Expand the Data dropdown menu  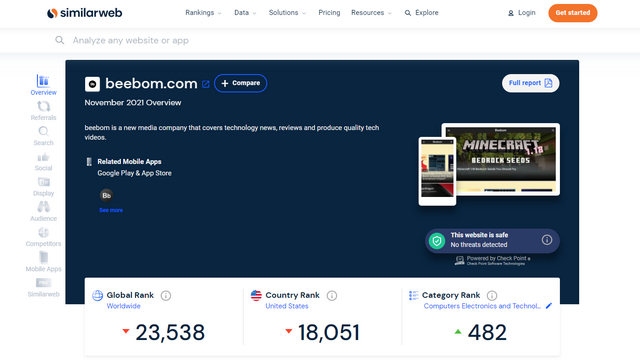pyautogui.click(x=245, y=13)
